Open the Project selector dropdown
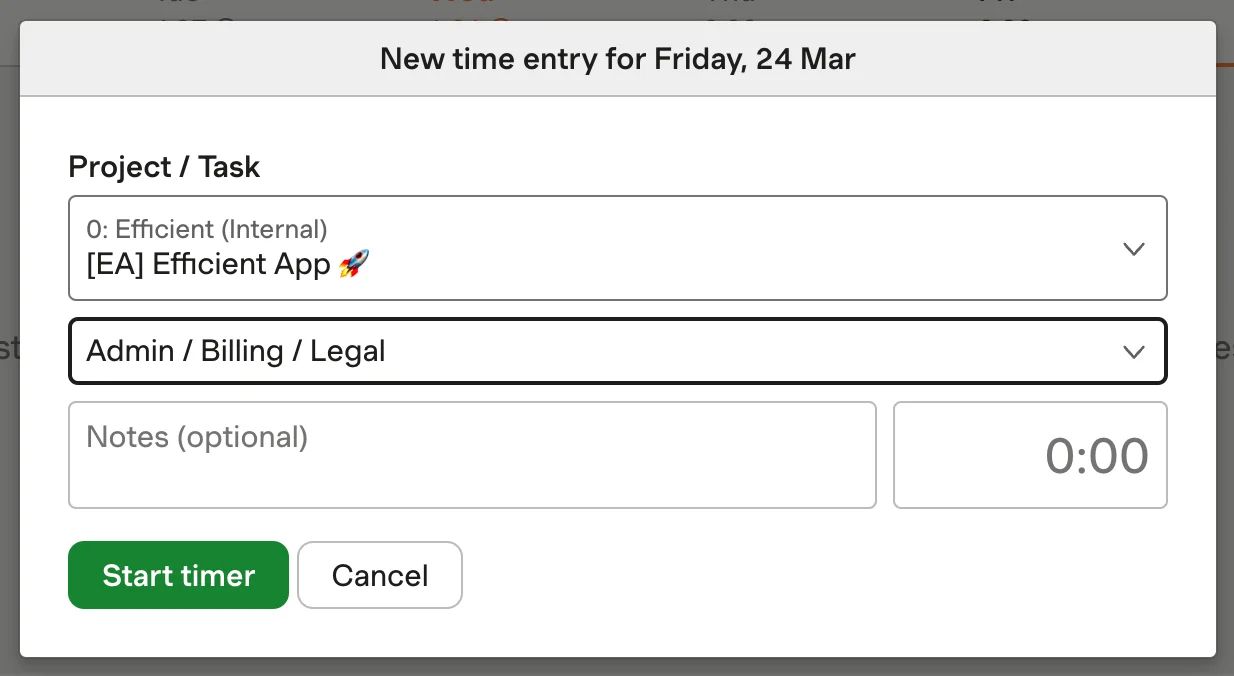 click(617, 248)
